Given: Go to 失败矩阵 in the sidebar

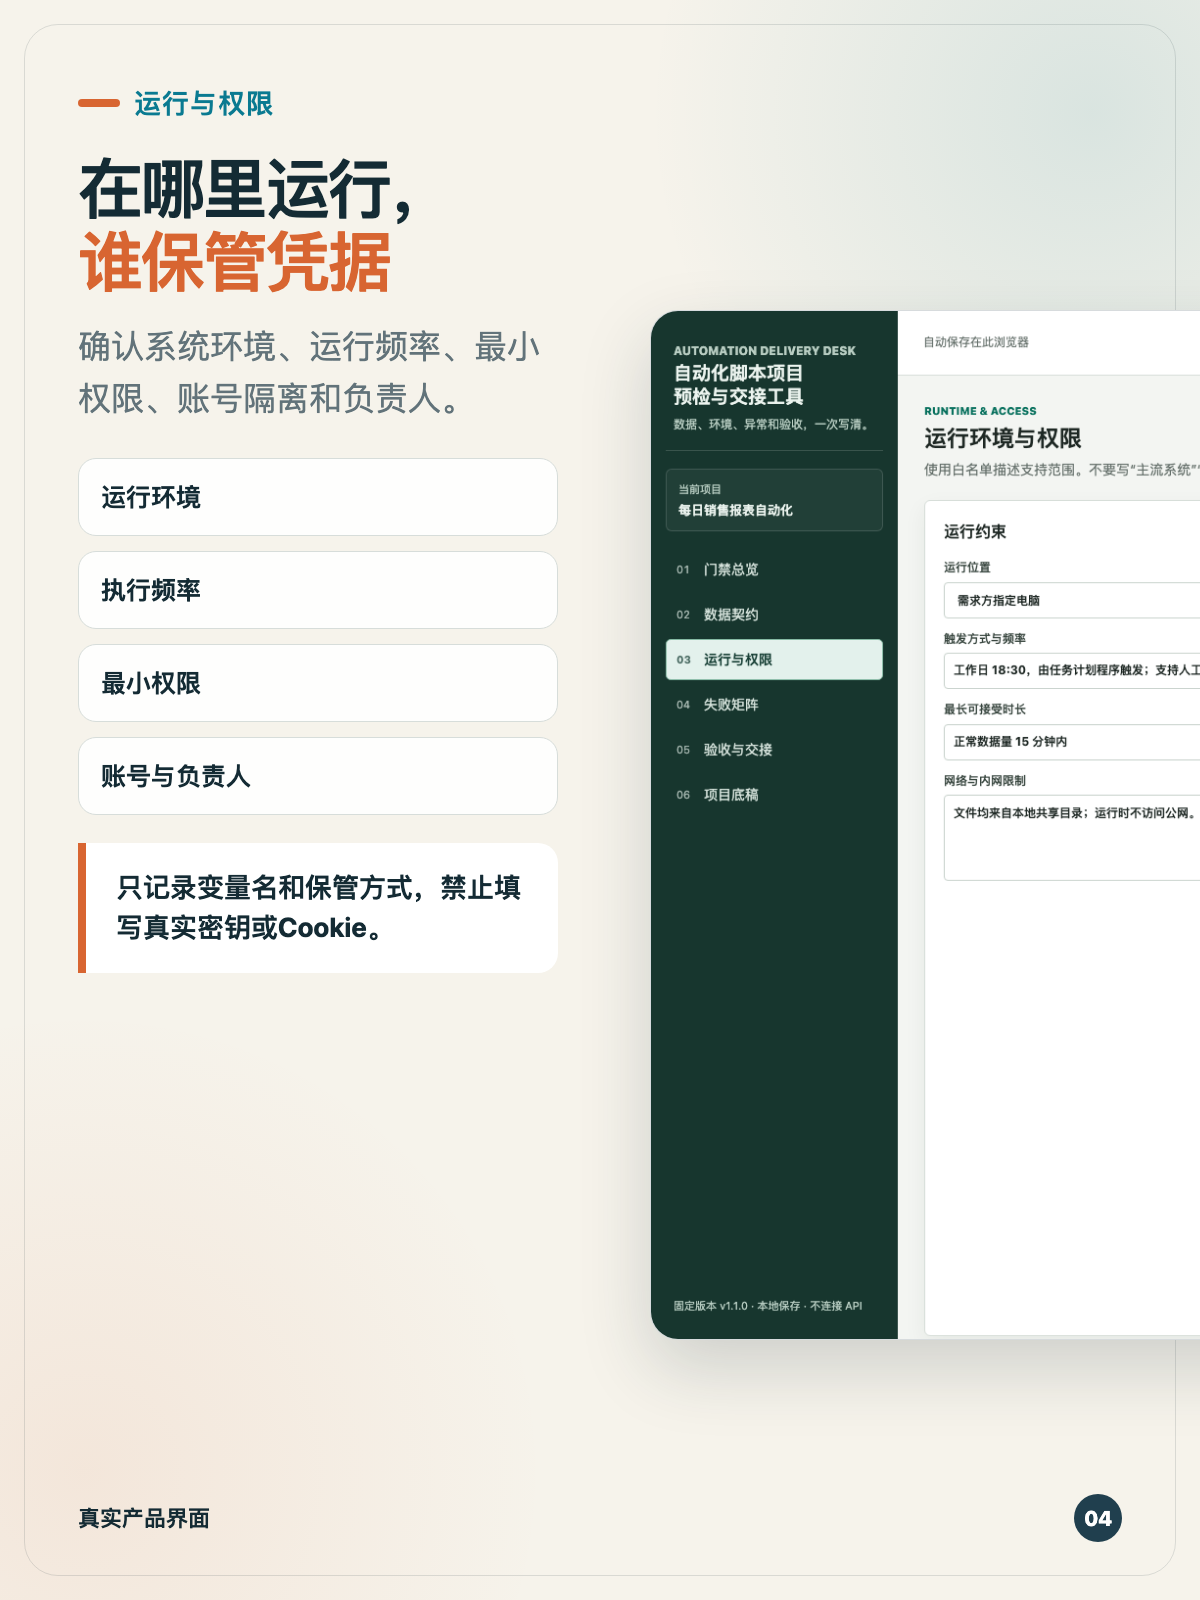Looking at the screenshot, I should [774, 704].
